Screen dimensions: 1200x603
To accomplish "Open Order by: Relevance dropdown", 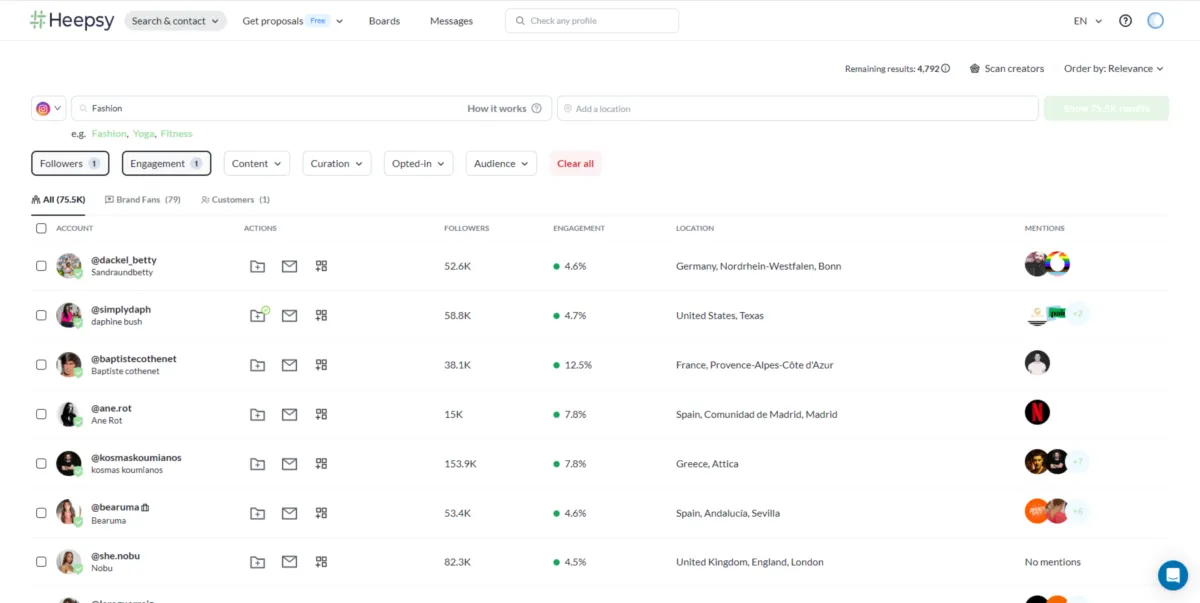I will tap(1114, 69).
